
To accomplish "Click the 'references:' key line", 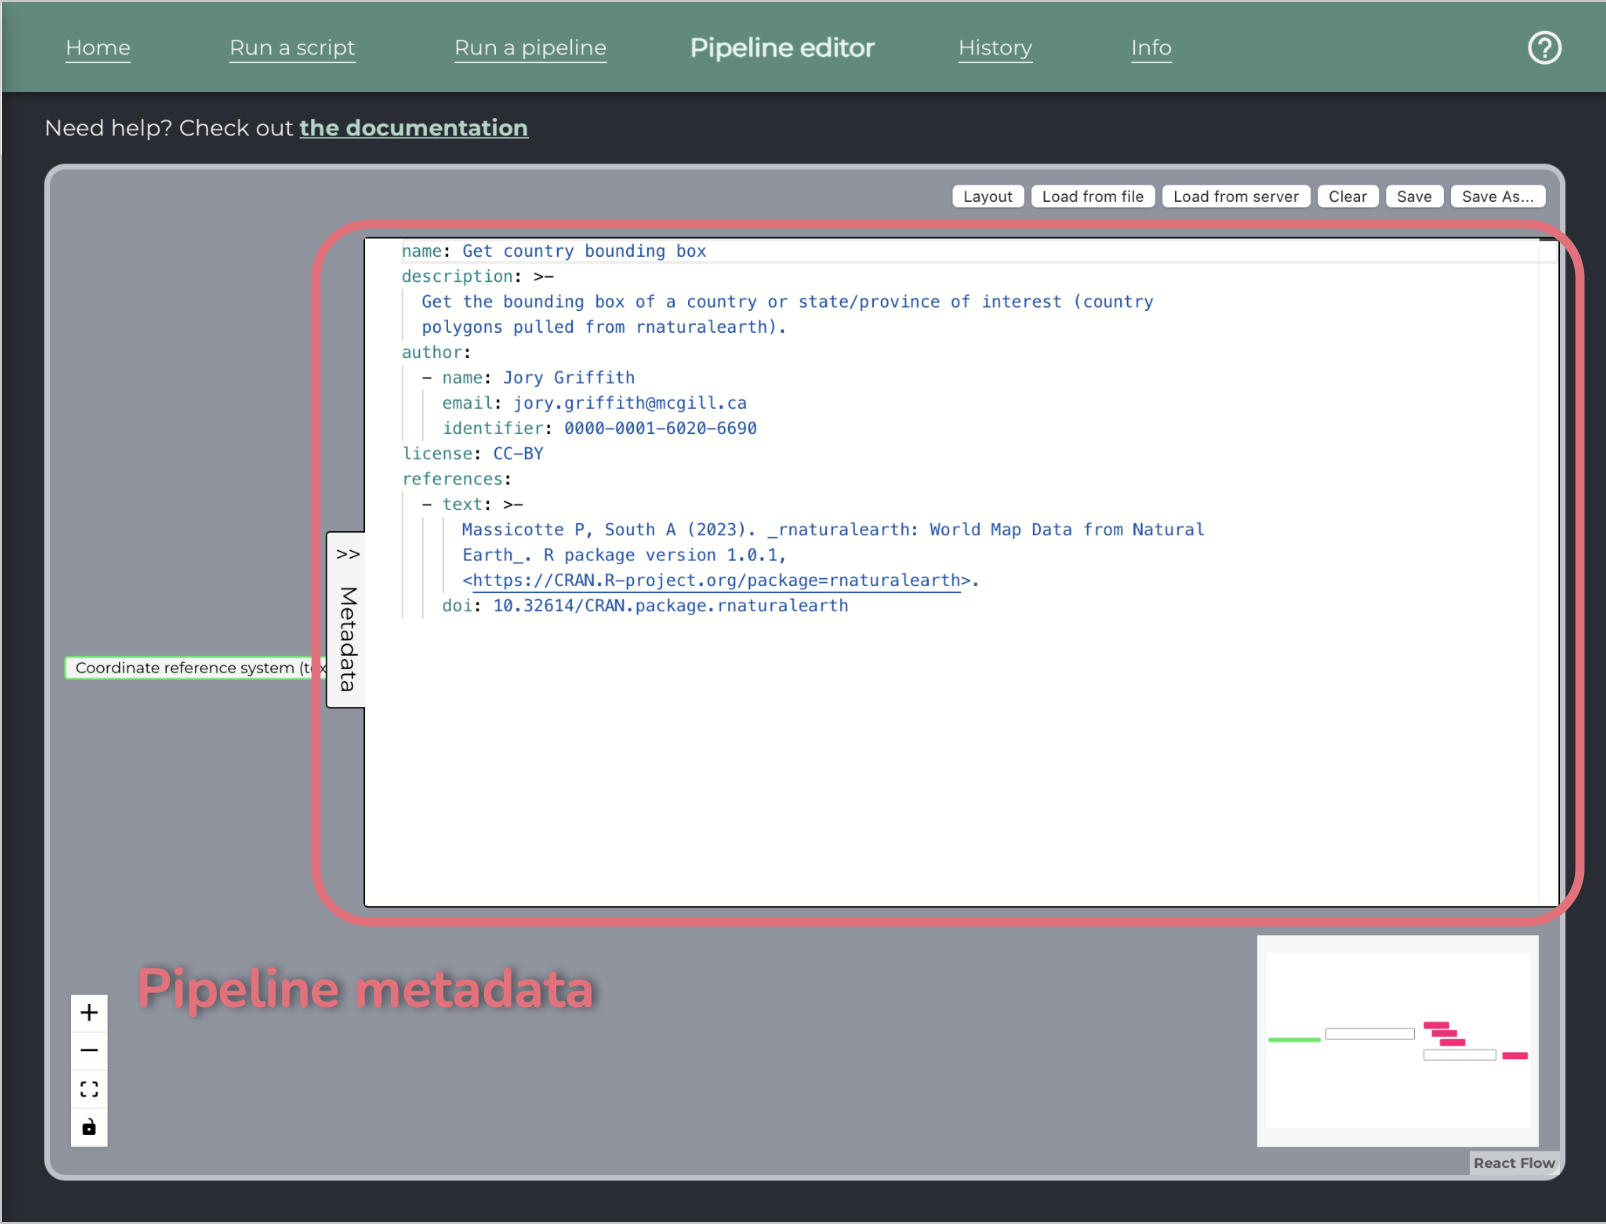I will point(456,479).
